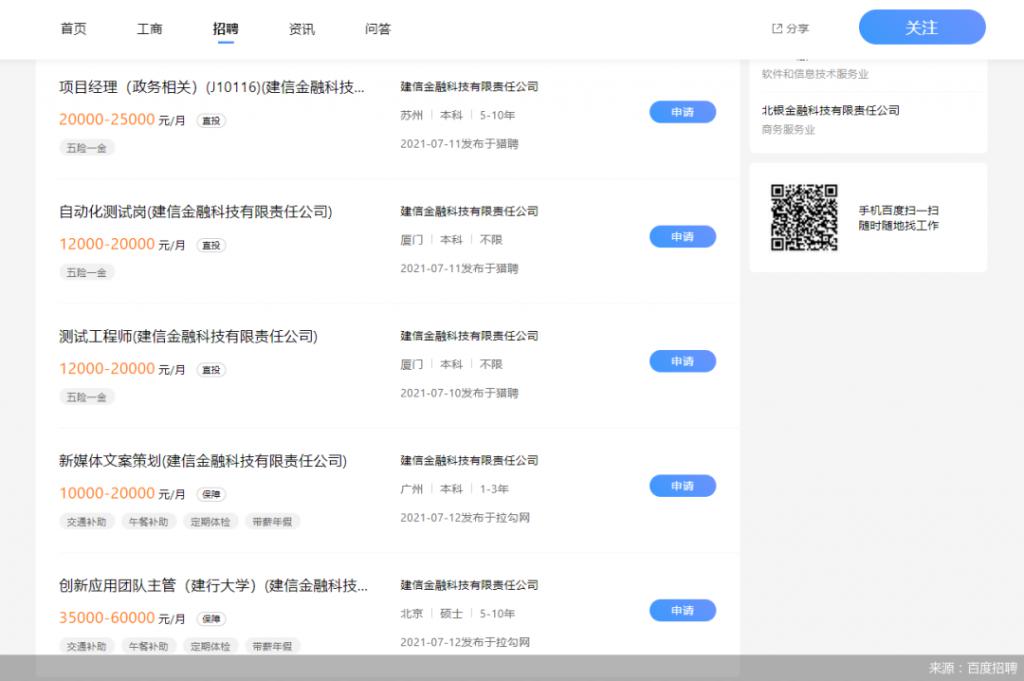
Task: Click the 定期体检 tag on last job listing
Action: [x=210, y=646]
